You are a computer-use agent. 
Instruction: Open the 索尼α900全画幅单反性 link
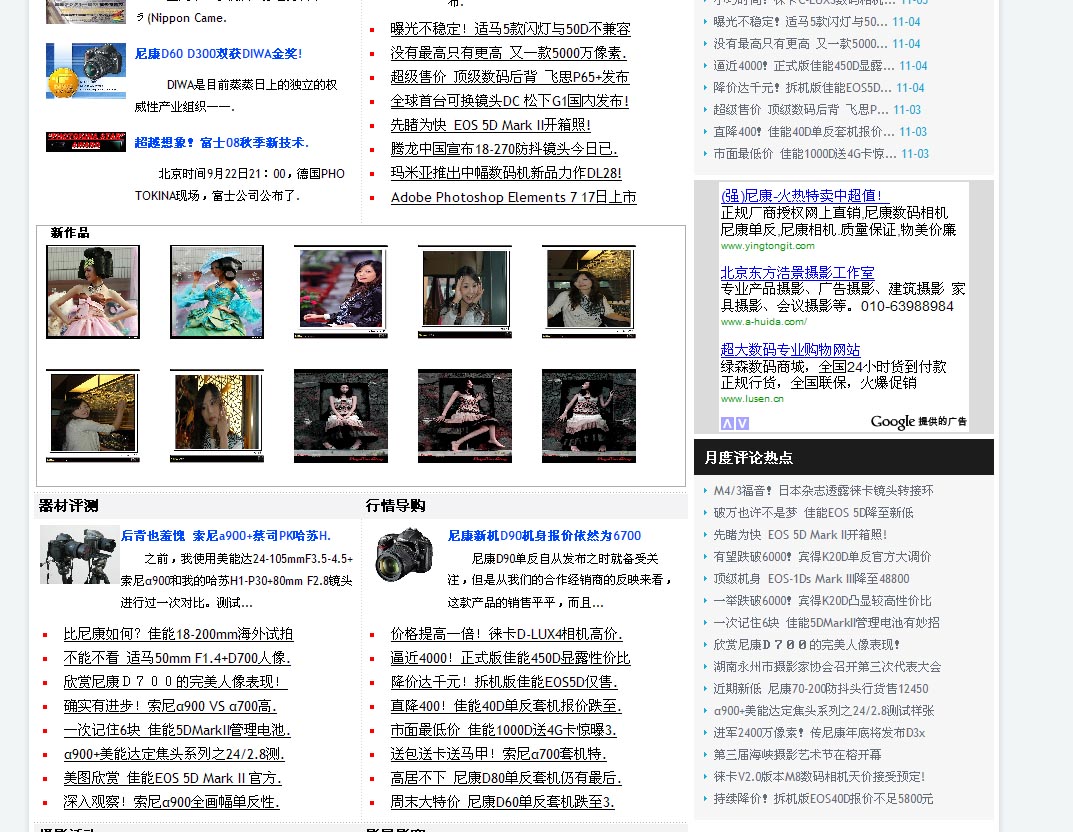(x=172, y=802)
